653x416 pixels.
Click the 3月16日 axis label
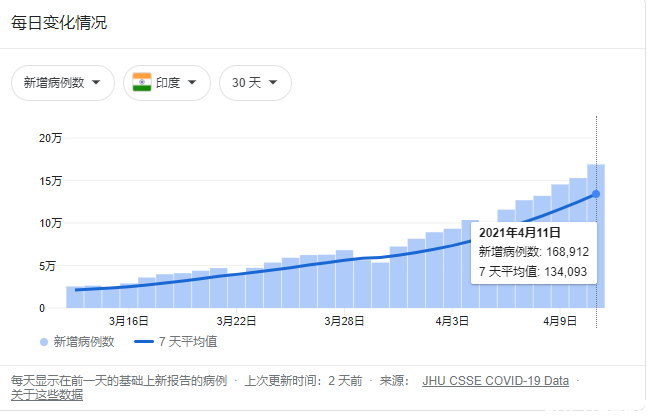(129, 321)
